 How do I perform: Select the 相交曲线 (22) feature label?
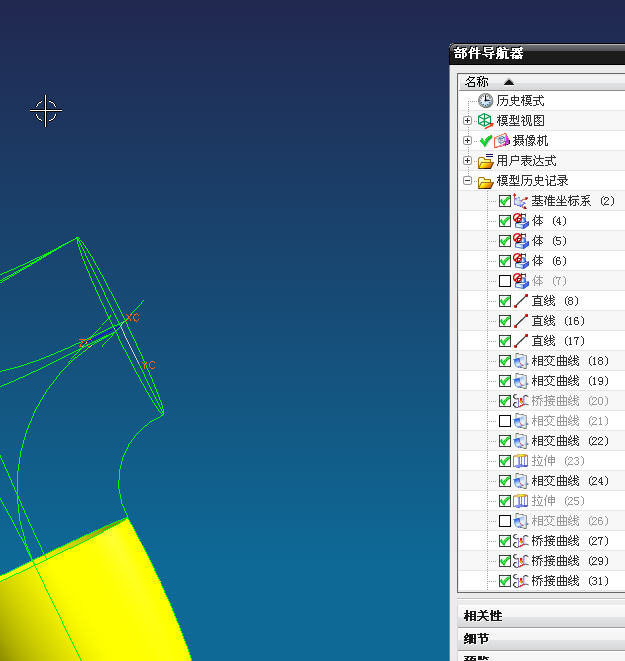pyautogui.click(x=570, y=441)
